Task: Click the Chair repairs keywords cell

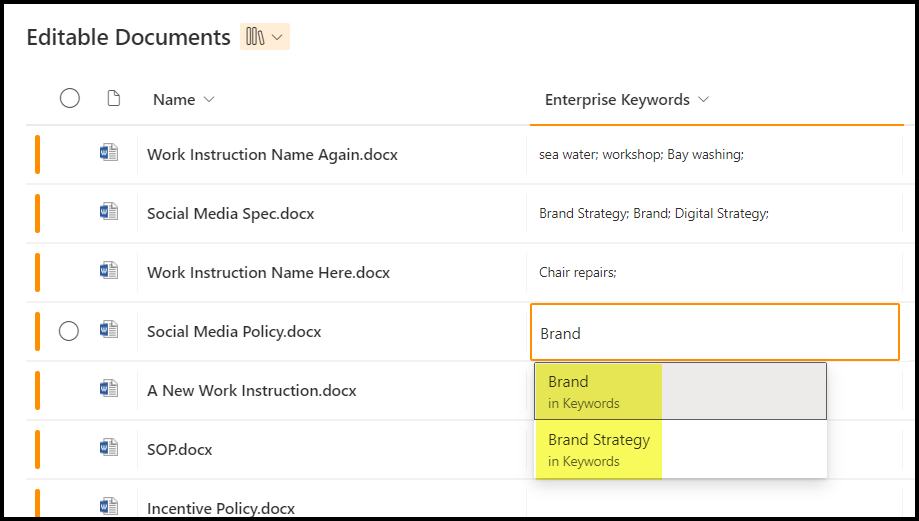Action: click(x=578, y=273)
